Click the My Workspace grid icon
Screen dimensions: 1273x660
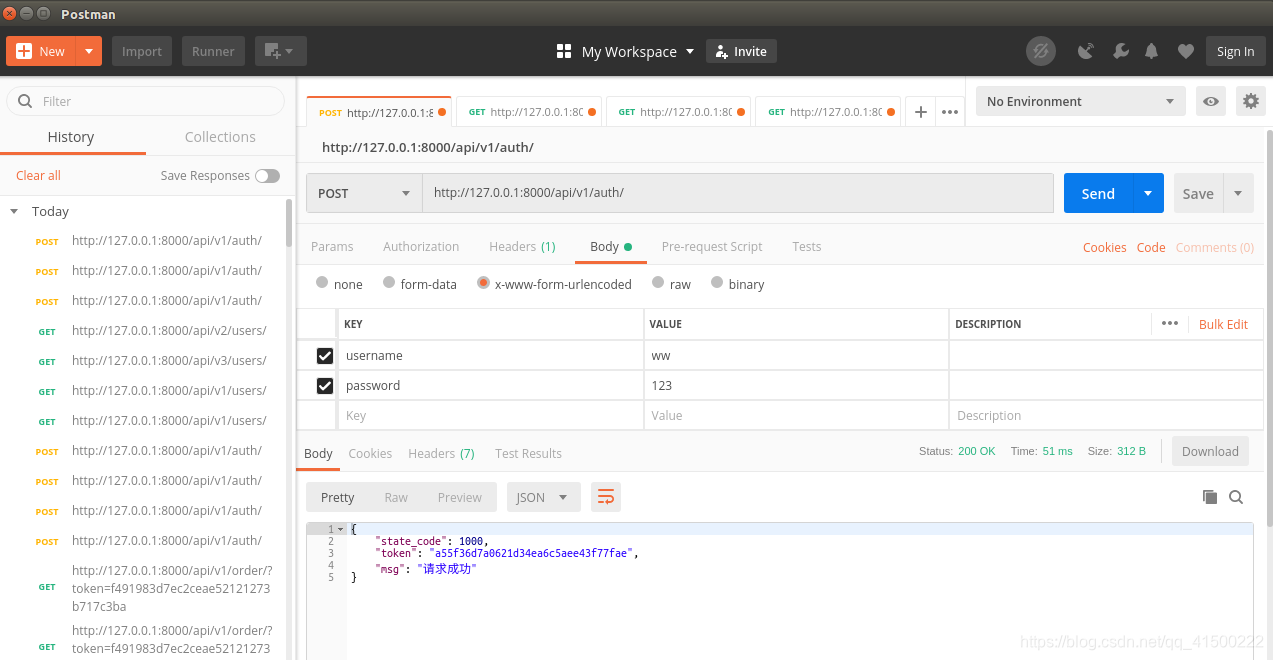[x=564, y=51]
